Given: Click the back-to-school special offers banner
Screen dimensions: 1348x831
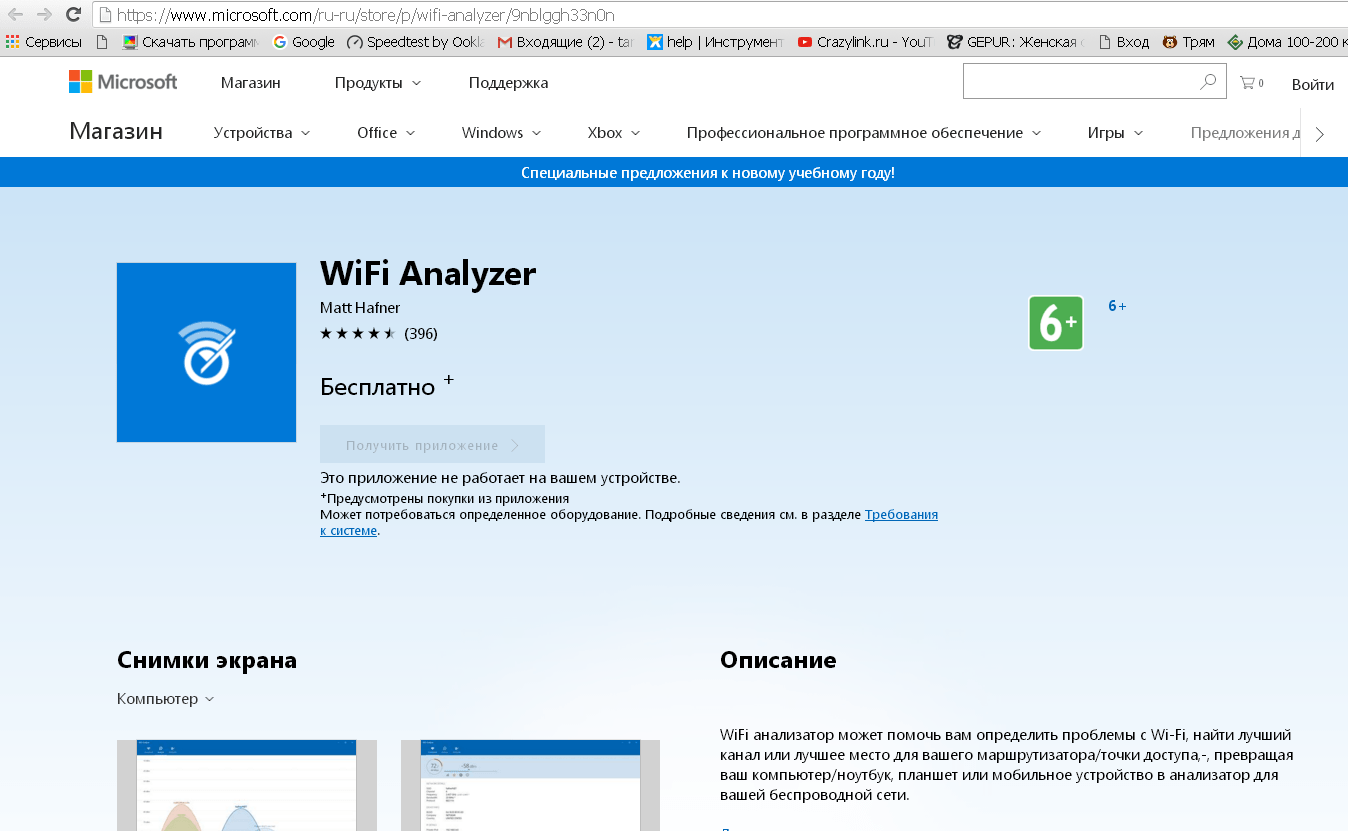Looking at the screenshot, I should pyautogui.click(x=707, y=173).
